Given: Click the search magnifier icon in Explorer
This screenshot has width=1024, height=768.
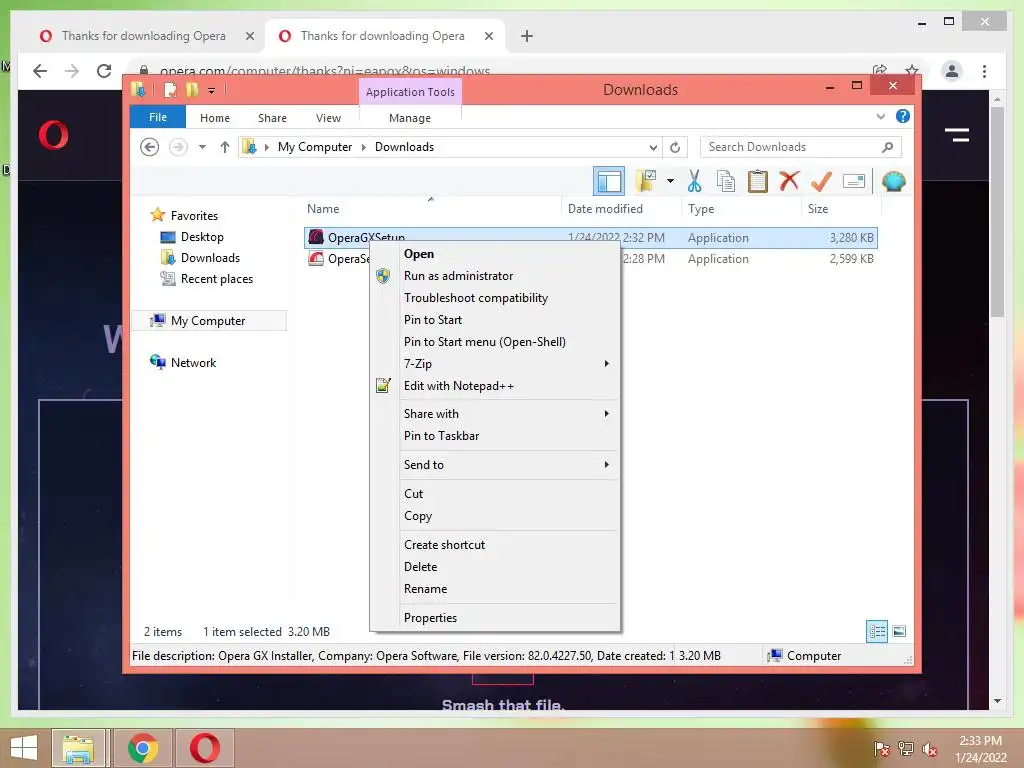Looking at the screenshot, I should point(888,147).
